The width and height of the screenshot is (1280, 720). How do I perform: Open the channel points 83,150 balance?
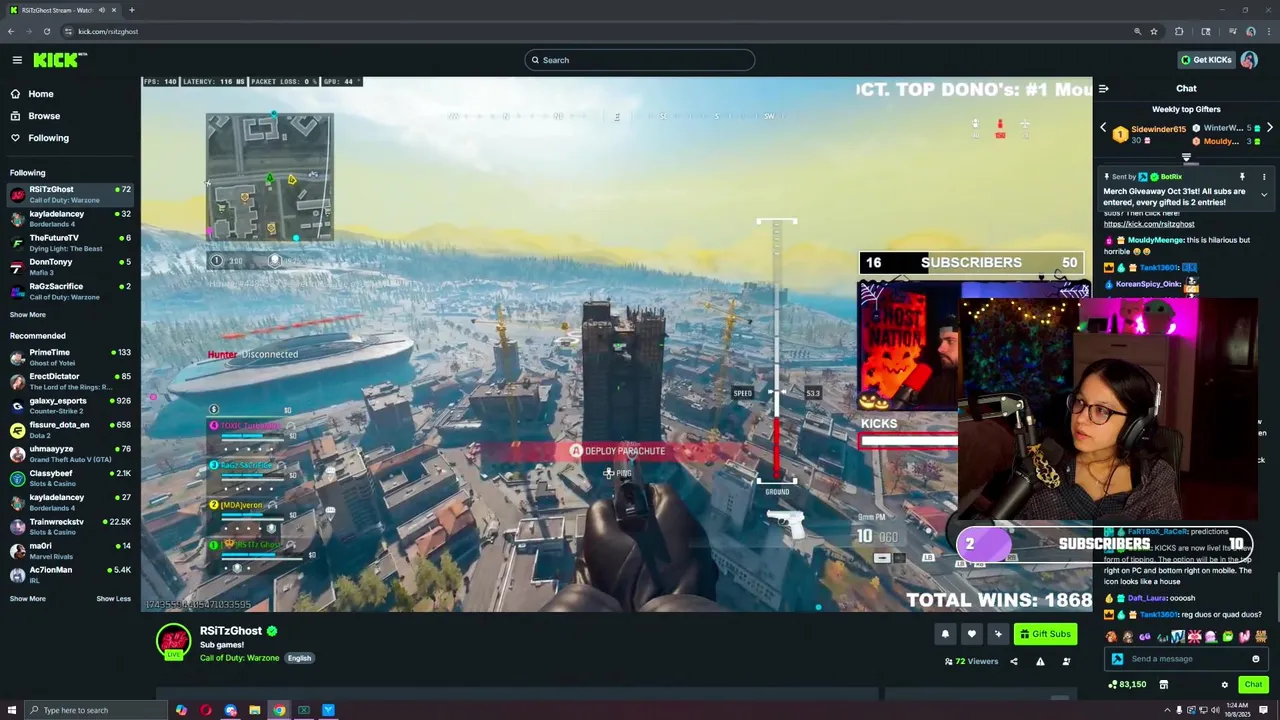[x=1127, y=684]
